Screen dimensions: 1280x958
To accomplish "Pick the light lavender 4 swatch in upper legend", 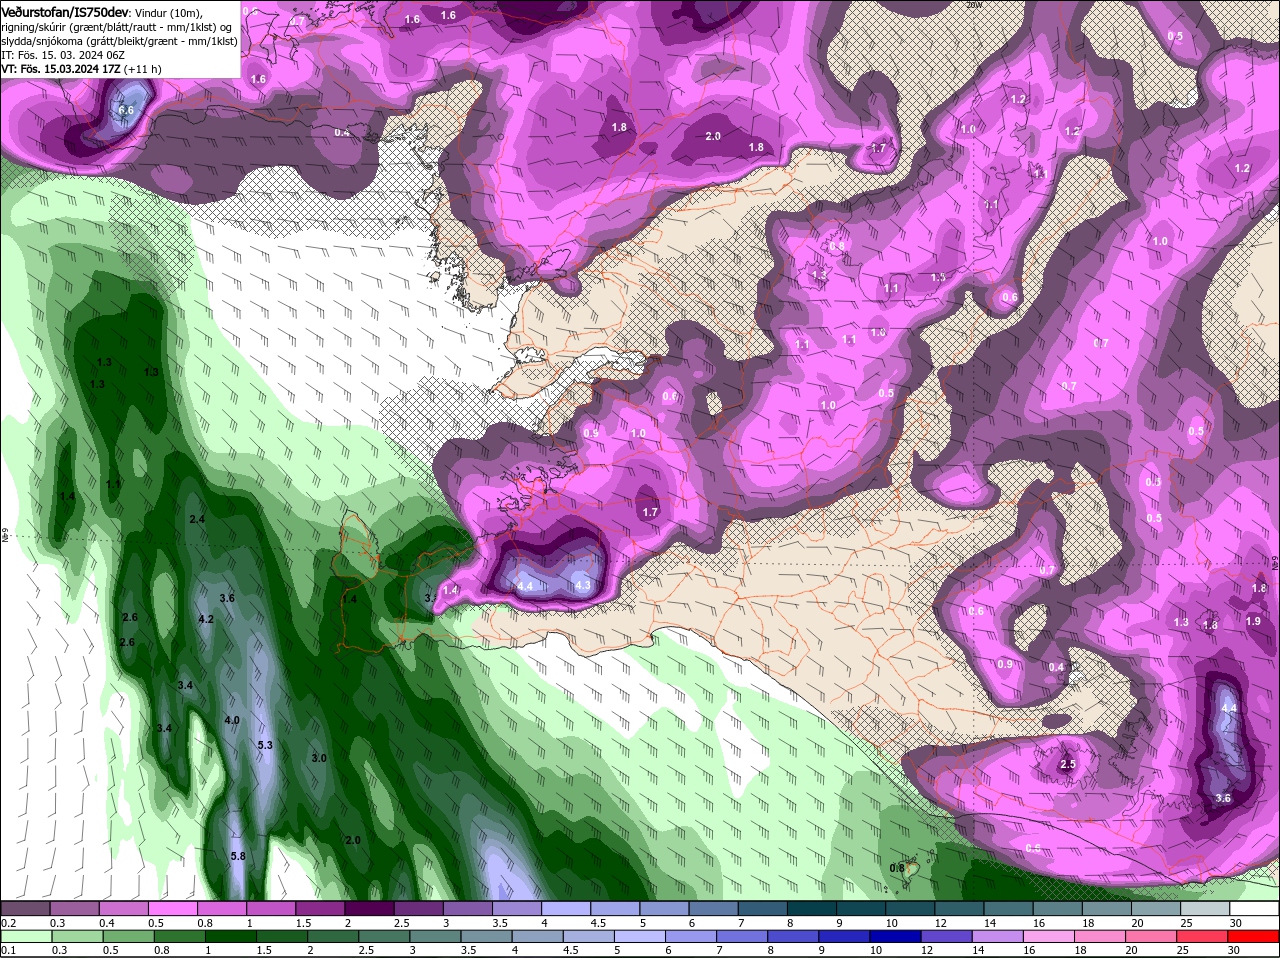I will (566, 908).
